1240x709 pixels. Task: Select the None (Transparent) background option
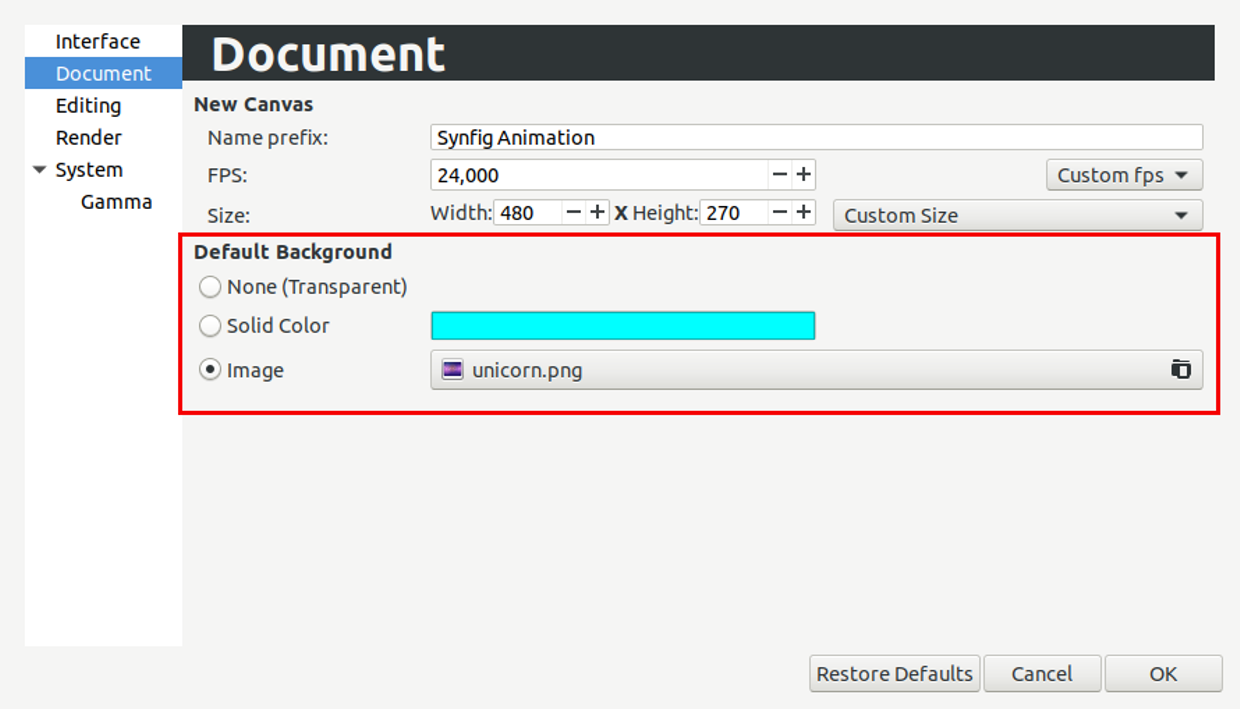click(210, 287)
